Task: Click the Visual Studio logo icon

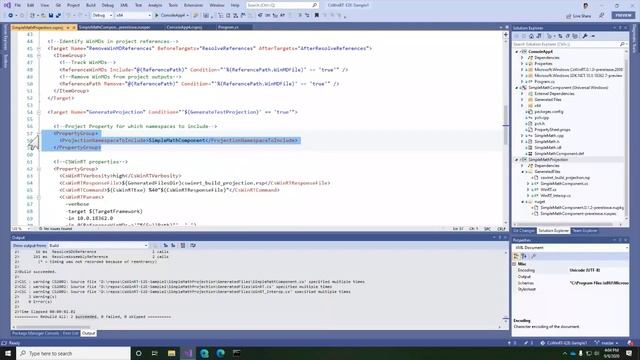Action: click(7, 5)
